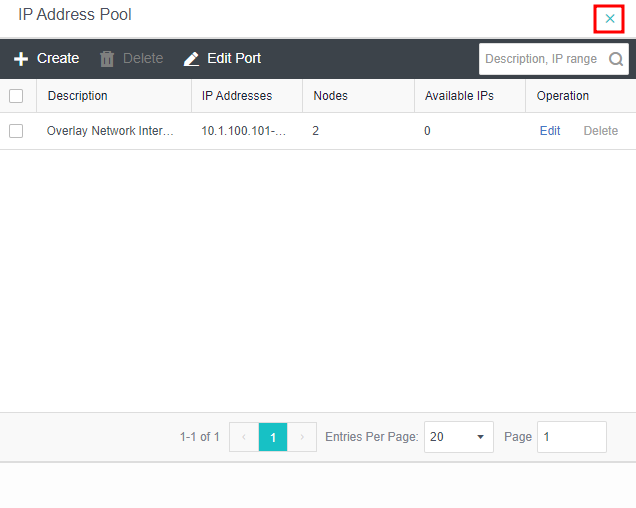
Task: Open the Entries Per Page dropdown
Action: [459, 437]
